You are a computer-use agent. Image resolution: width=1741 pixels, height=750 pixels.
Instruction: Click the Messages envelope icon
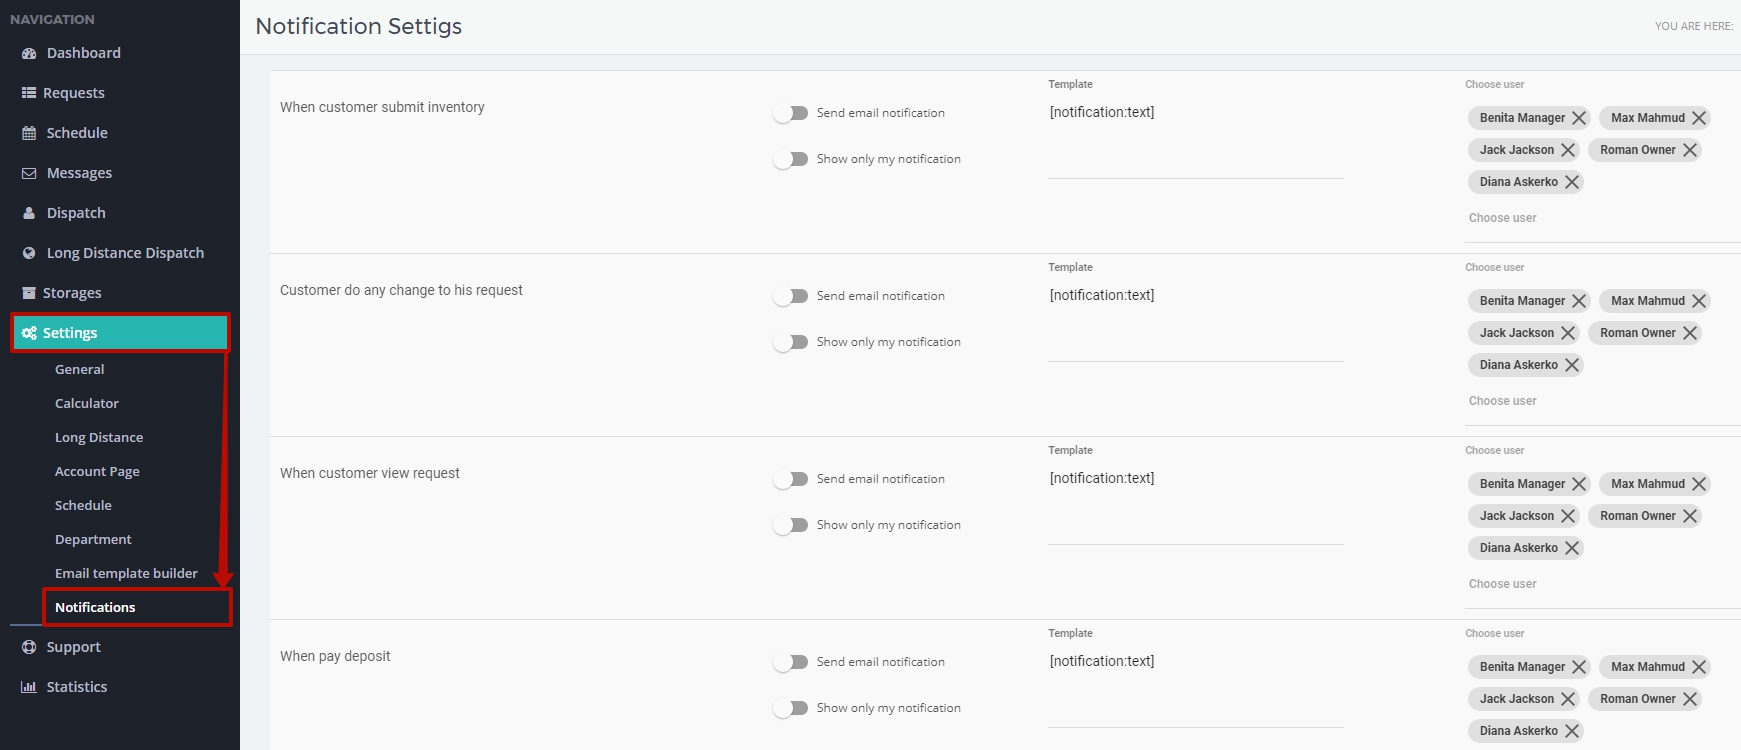pos(29,173)
